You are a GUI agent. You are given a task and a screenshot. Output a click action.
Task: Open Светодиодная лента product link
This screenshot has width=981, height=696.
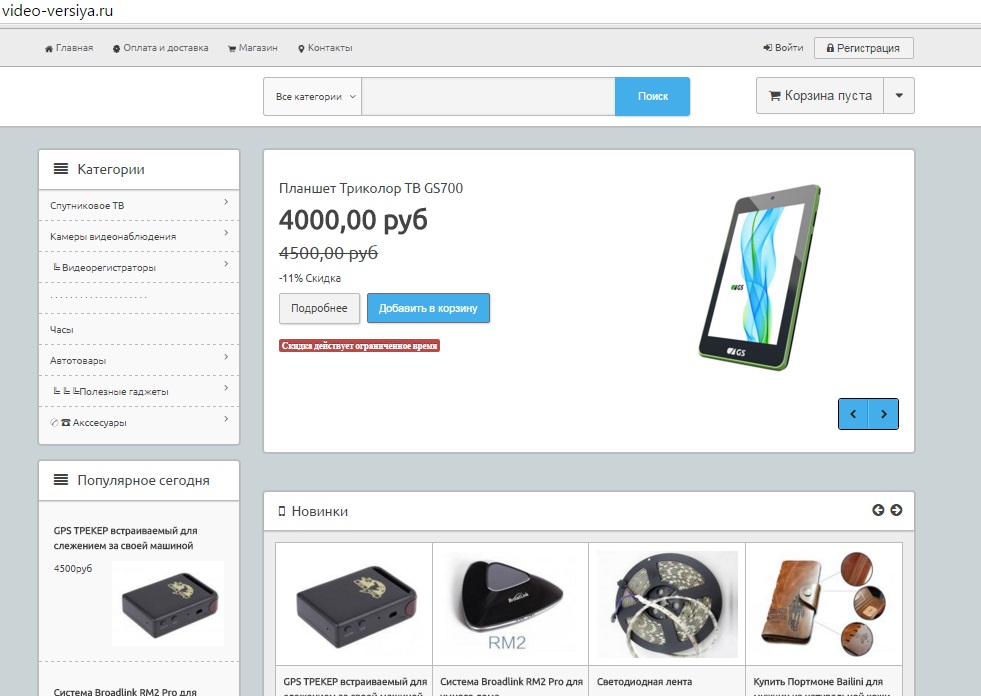tap(644, 682)
